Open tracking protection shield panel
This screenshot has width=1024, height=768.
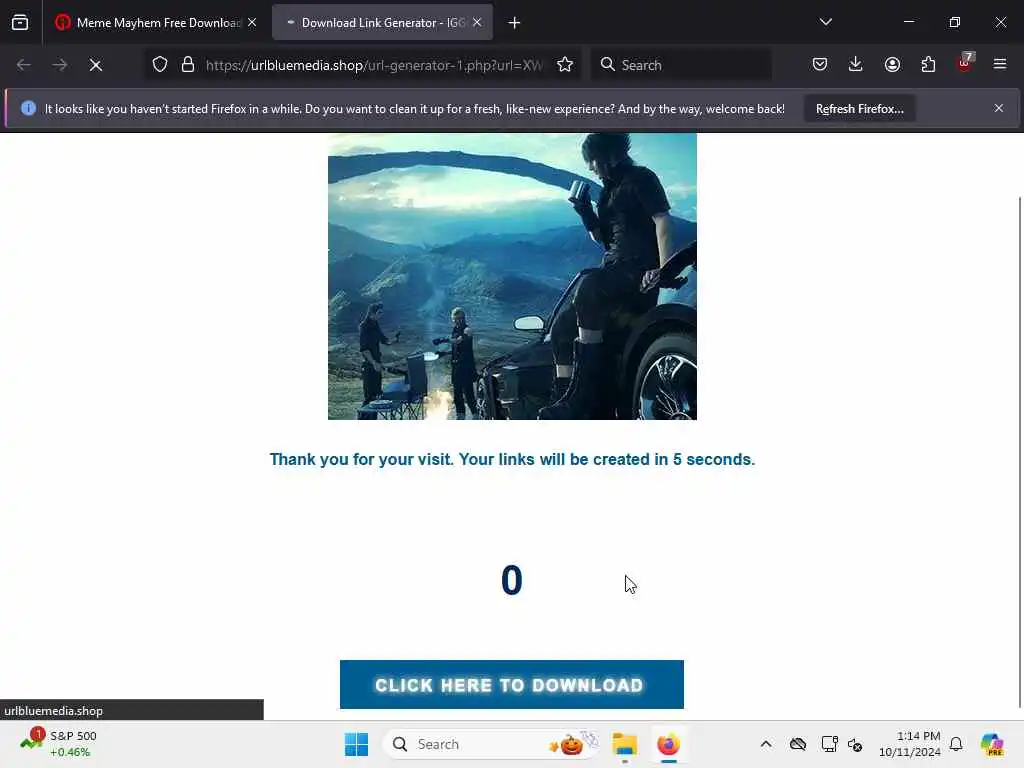pyautogui.click(x=160, y=65)
